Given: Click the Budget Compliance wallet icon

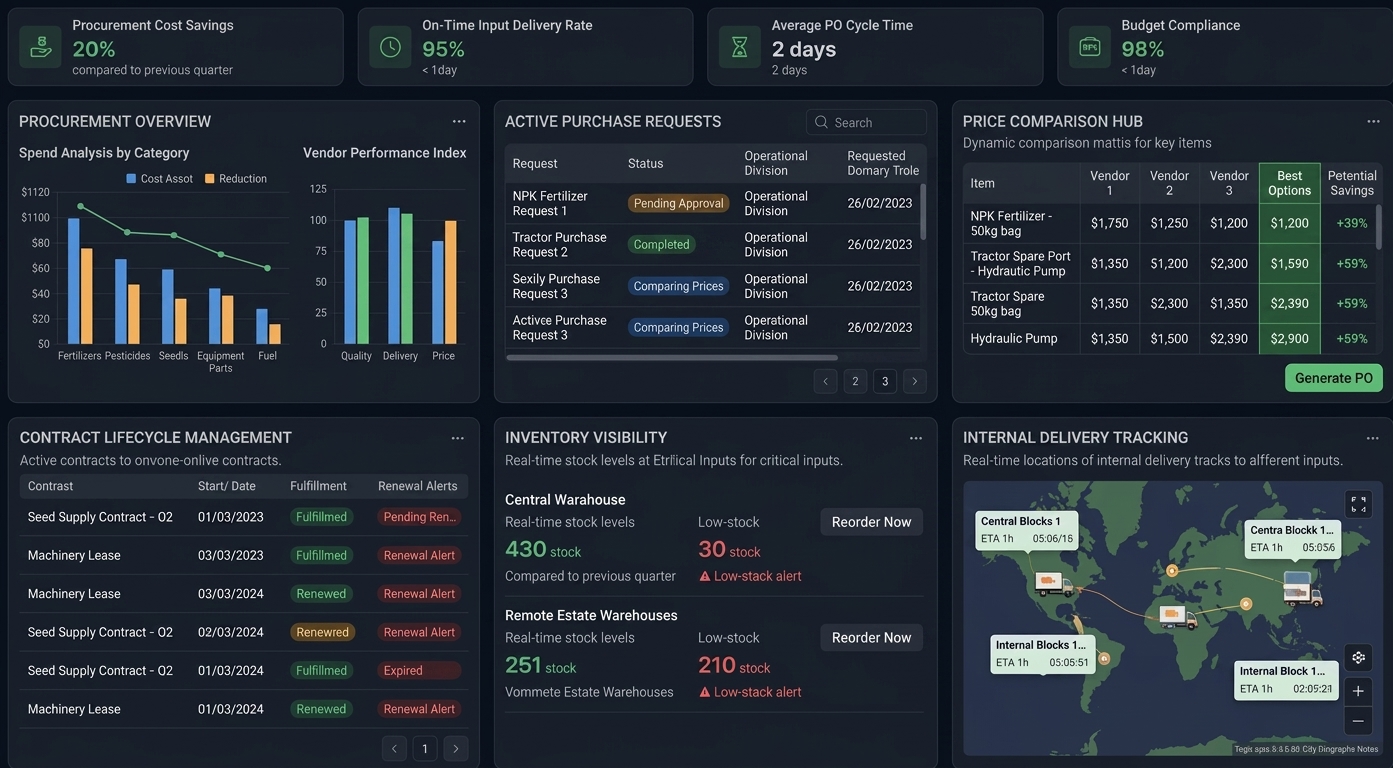Looking at the screenshot, I should (x=1089, y=47).
